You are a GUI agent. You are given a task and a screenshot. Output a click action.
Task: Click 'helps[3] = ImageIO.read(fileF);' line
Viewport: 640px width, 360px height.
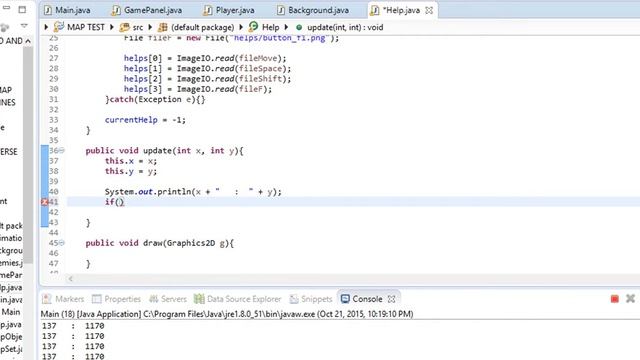[198, 89]
